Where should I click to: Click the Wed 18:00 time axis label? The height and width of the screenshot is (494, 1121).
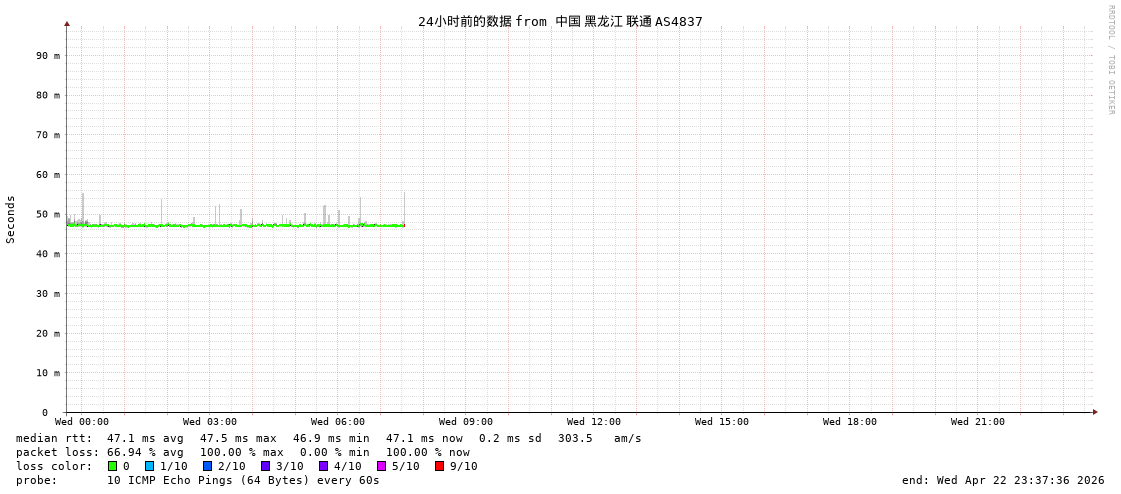(849, 422)
